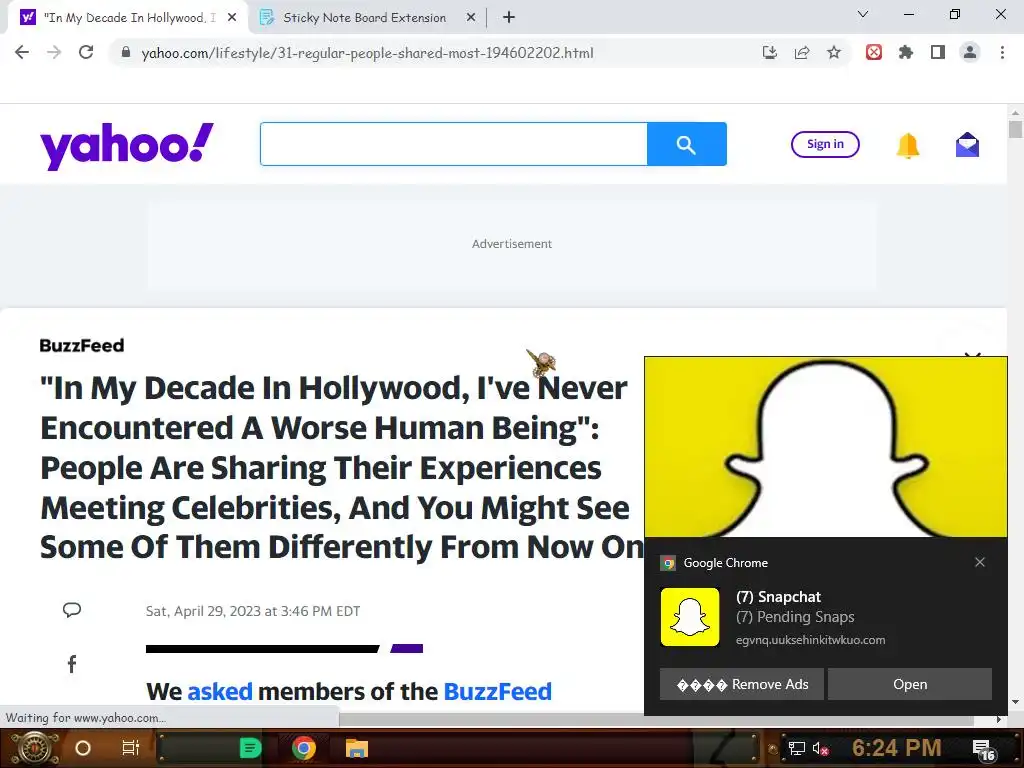Click the 6:24 PM taskbar clock
1024x768 pixels.
pos(897,748)
